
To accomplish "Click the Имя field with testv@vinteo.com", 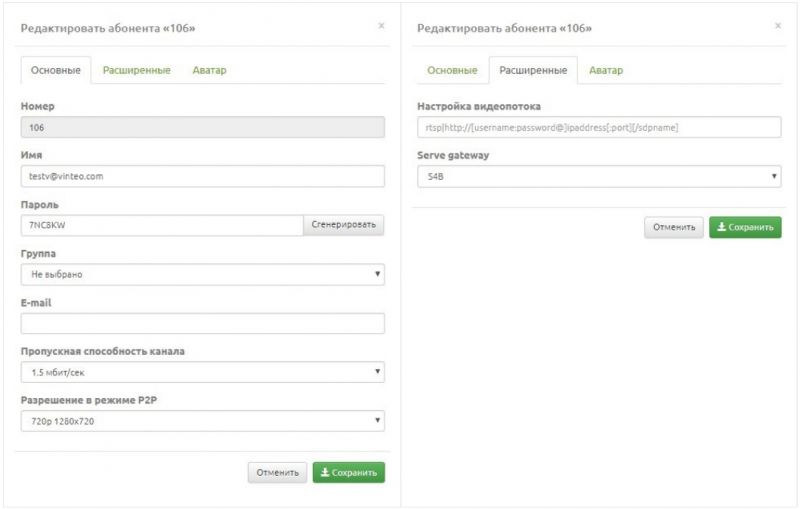I will (203, 176).
